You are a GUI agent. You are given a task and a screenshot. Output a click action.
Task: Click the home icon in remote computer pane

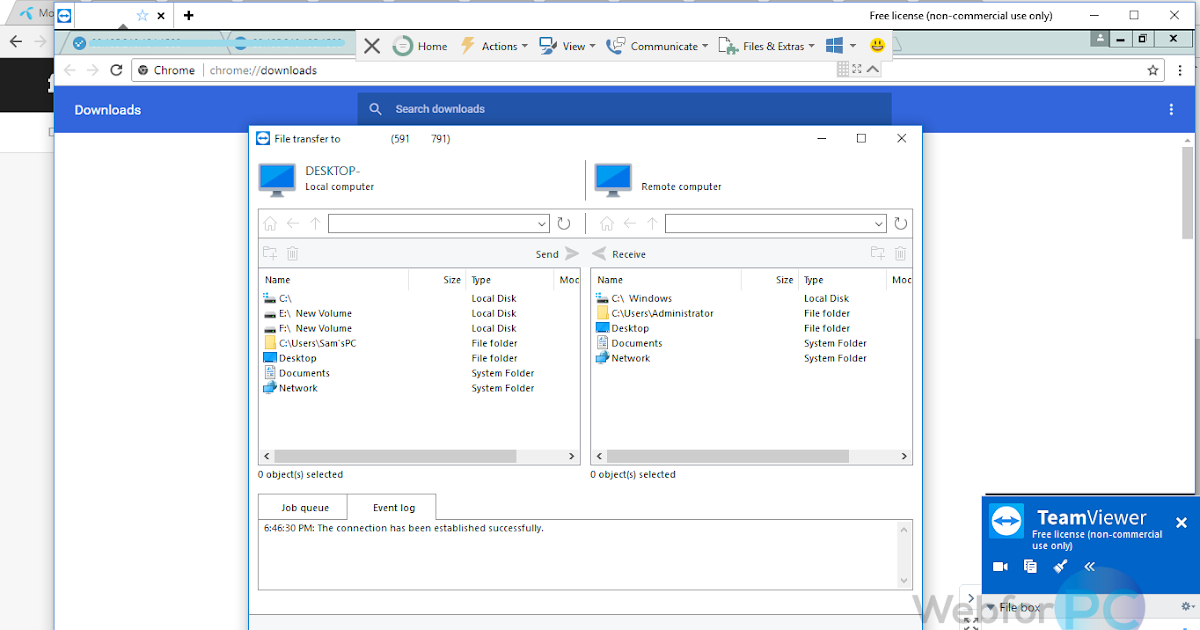pyautogui.click(x=605, y=224)
